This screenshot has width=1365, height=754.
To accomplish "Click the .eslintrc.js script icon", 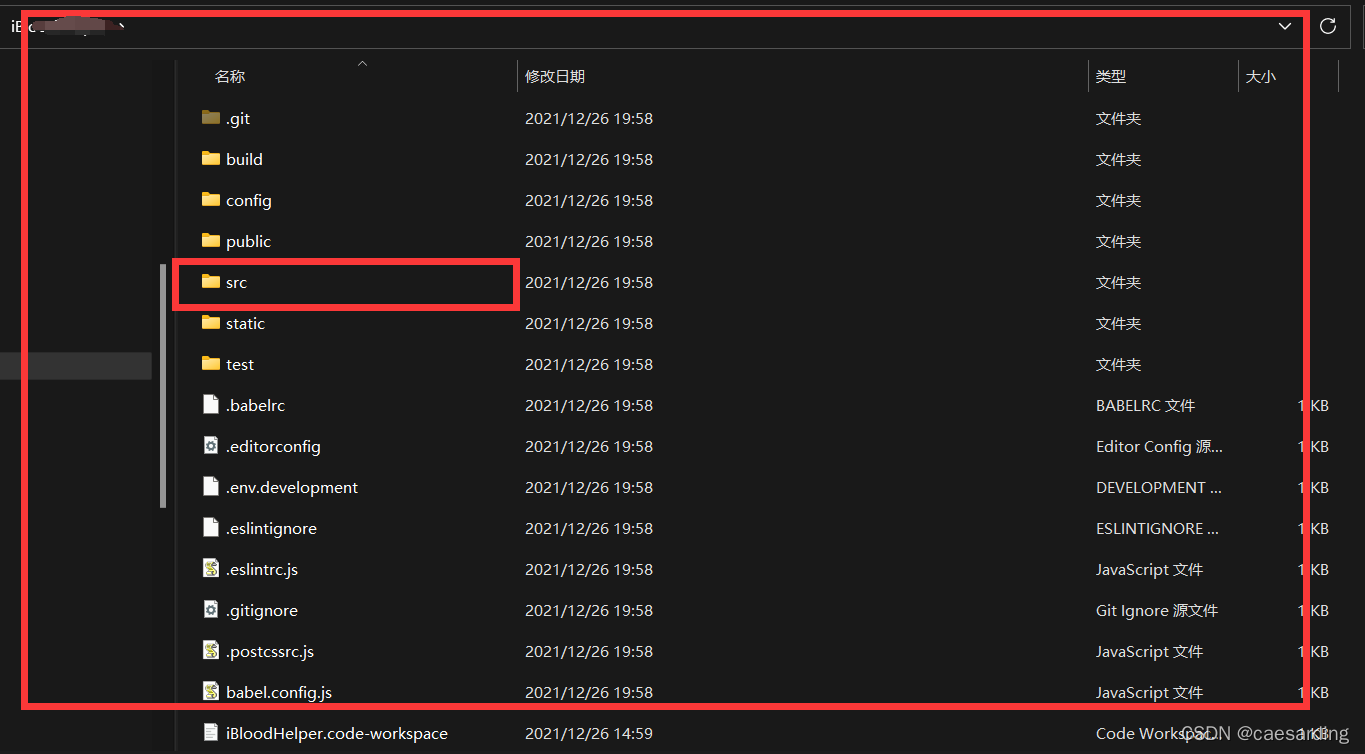I will [x=210, y=569].
